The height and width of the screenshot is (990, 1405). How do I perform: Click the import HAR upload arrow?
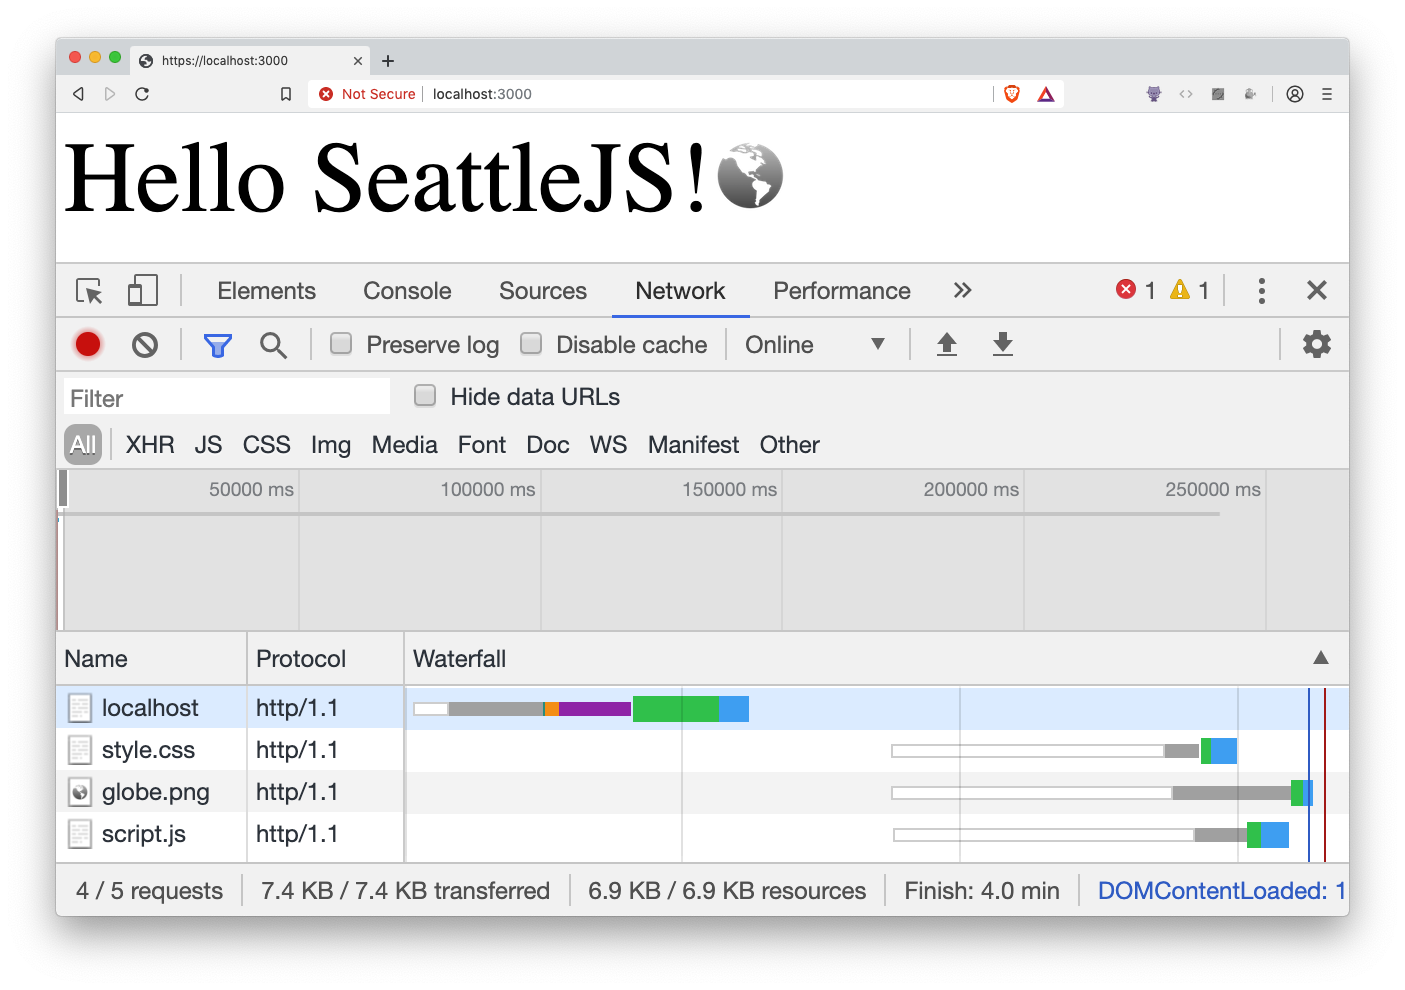click(946, 345)
